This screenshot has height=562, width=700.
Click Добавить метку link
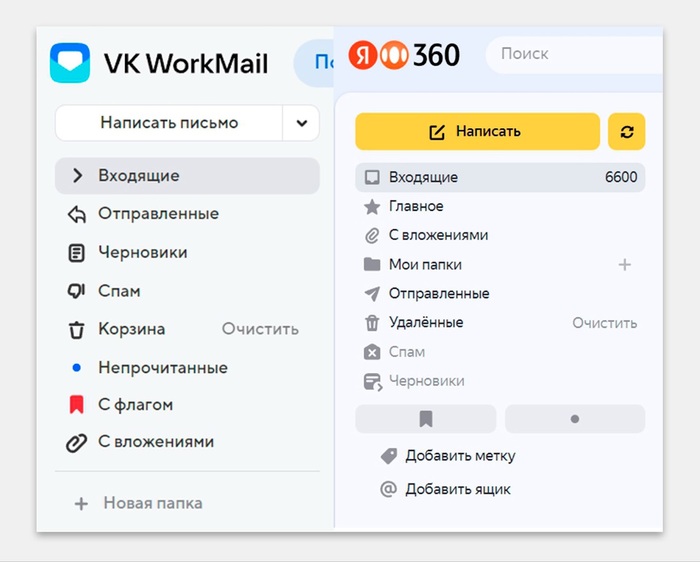tap(460, 456)
